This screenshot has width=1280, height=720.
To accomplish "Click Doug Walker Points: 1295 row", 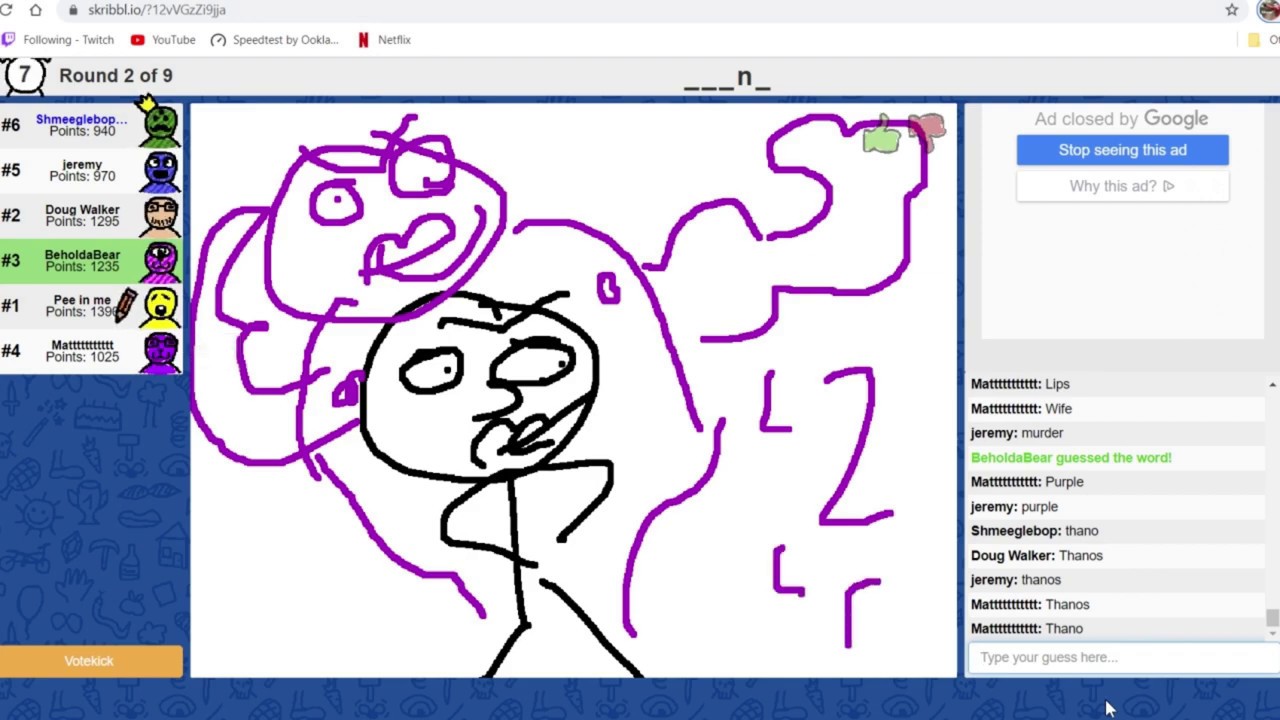I will 91,215.
